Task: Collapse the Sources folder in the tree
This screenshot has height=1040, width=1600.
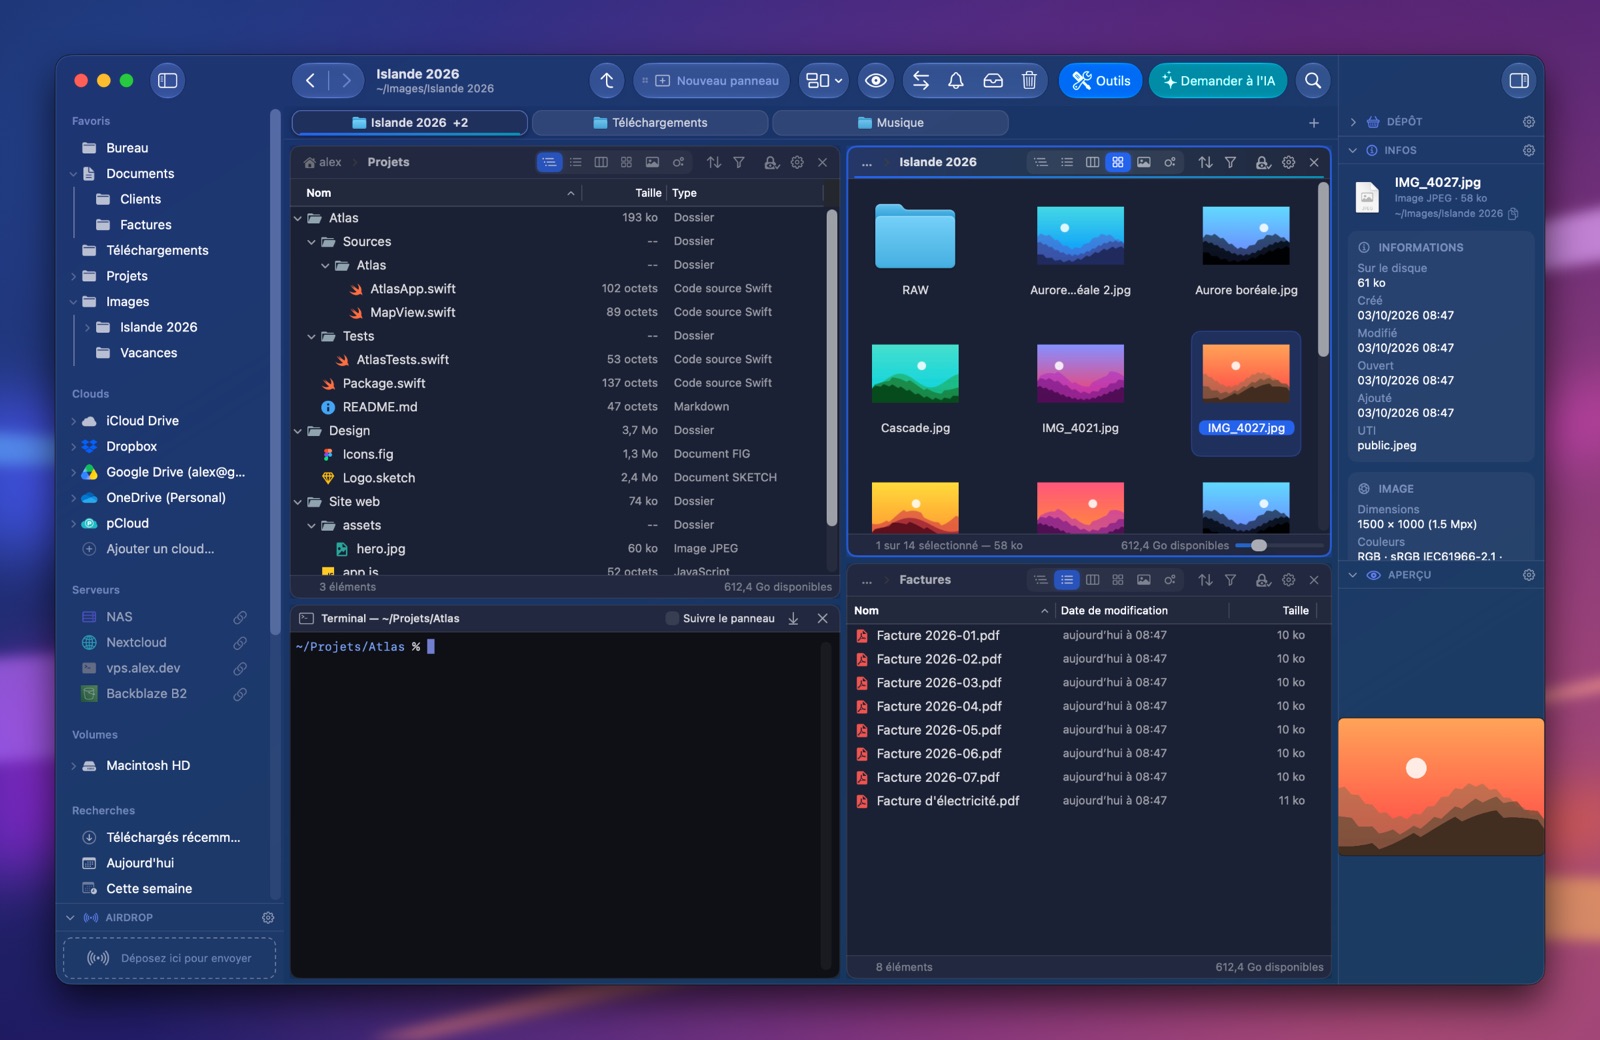Action: pyautogui.click(x=311, y=242)
